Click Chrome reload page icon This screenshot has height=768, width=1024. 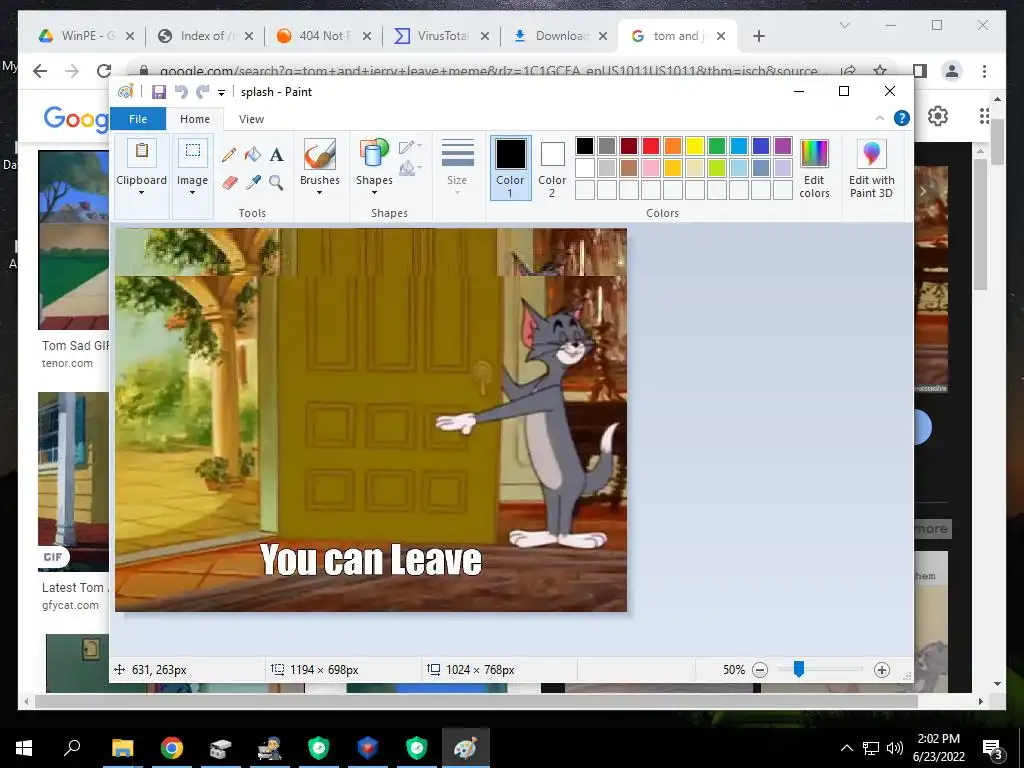[104, 71]
